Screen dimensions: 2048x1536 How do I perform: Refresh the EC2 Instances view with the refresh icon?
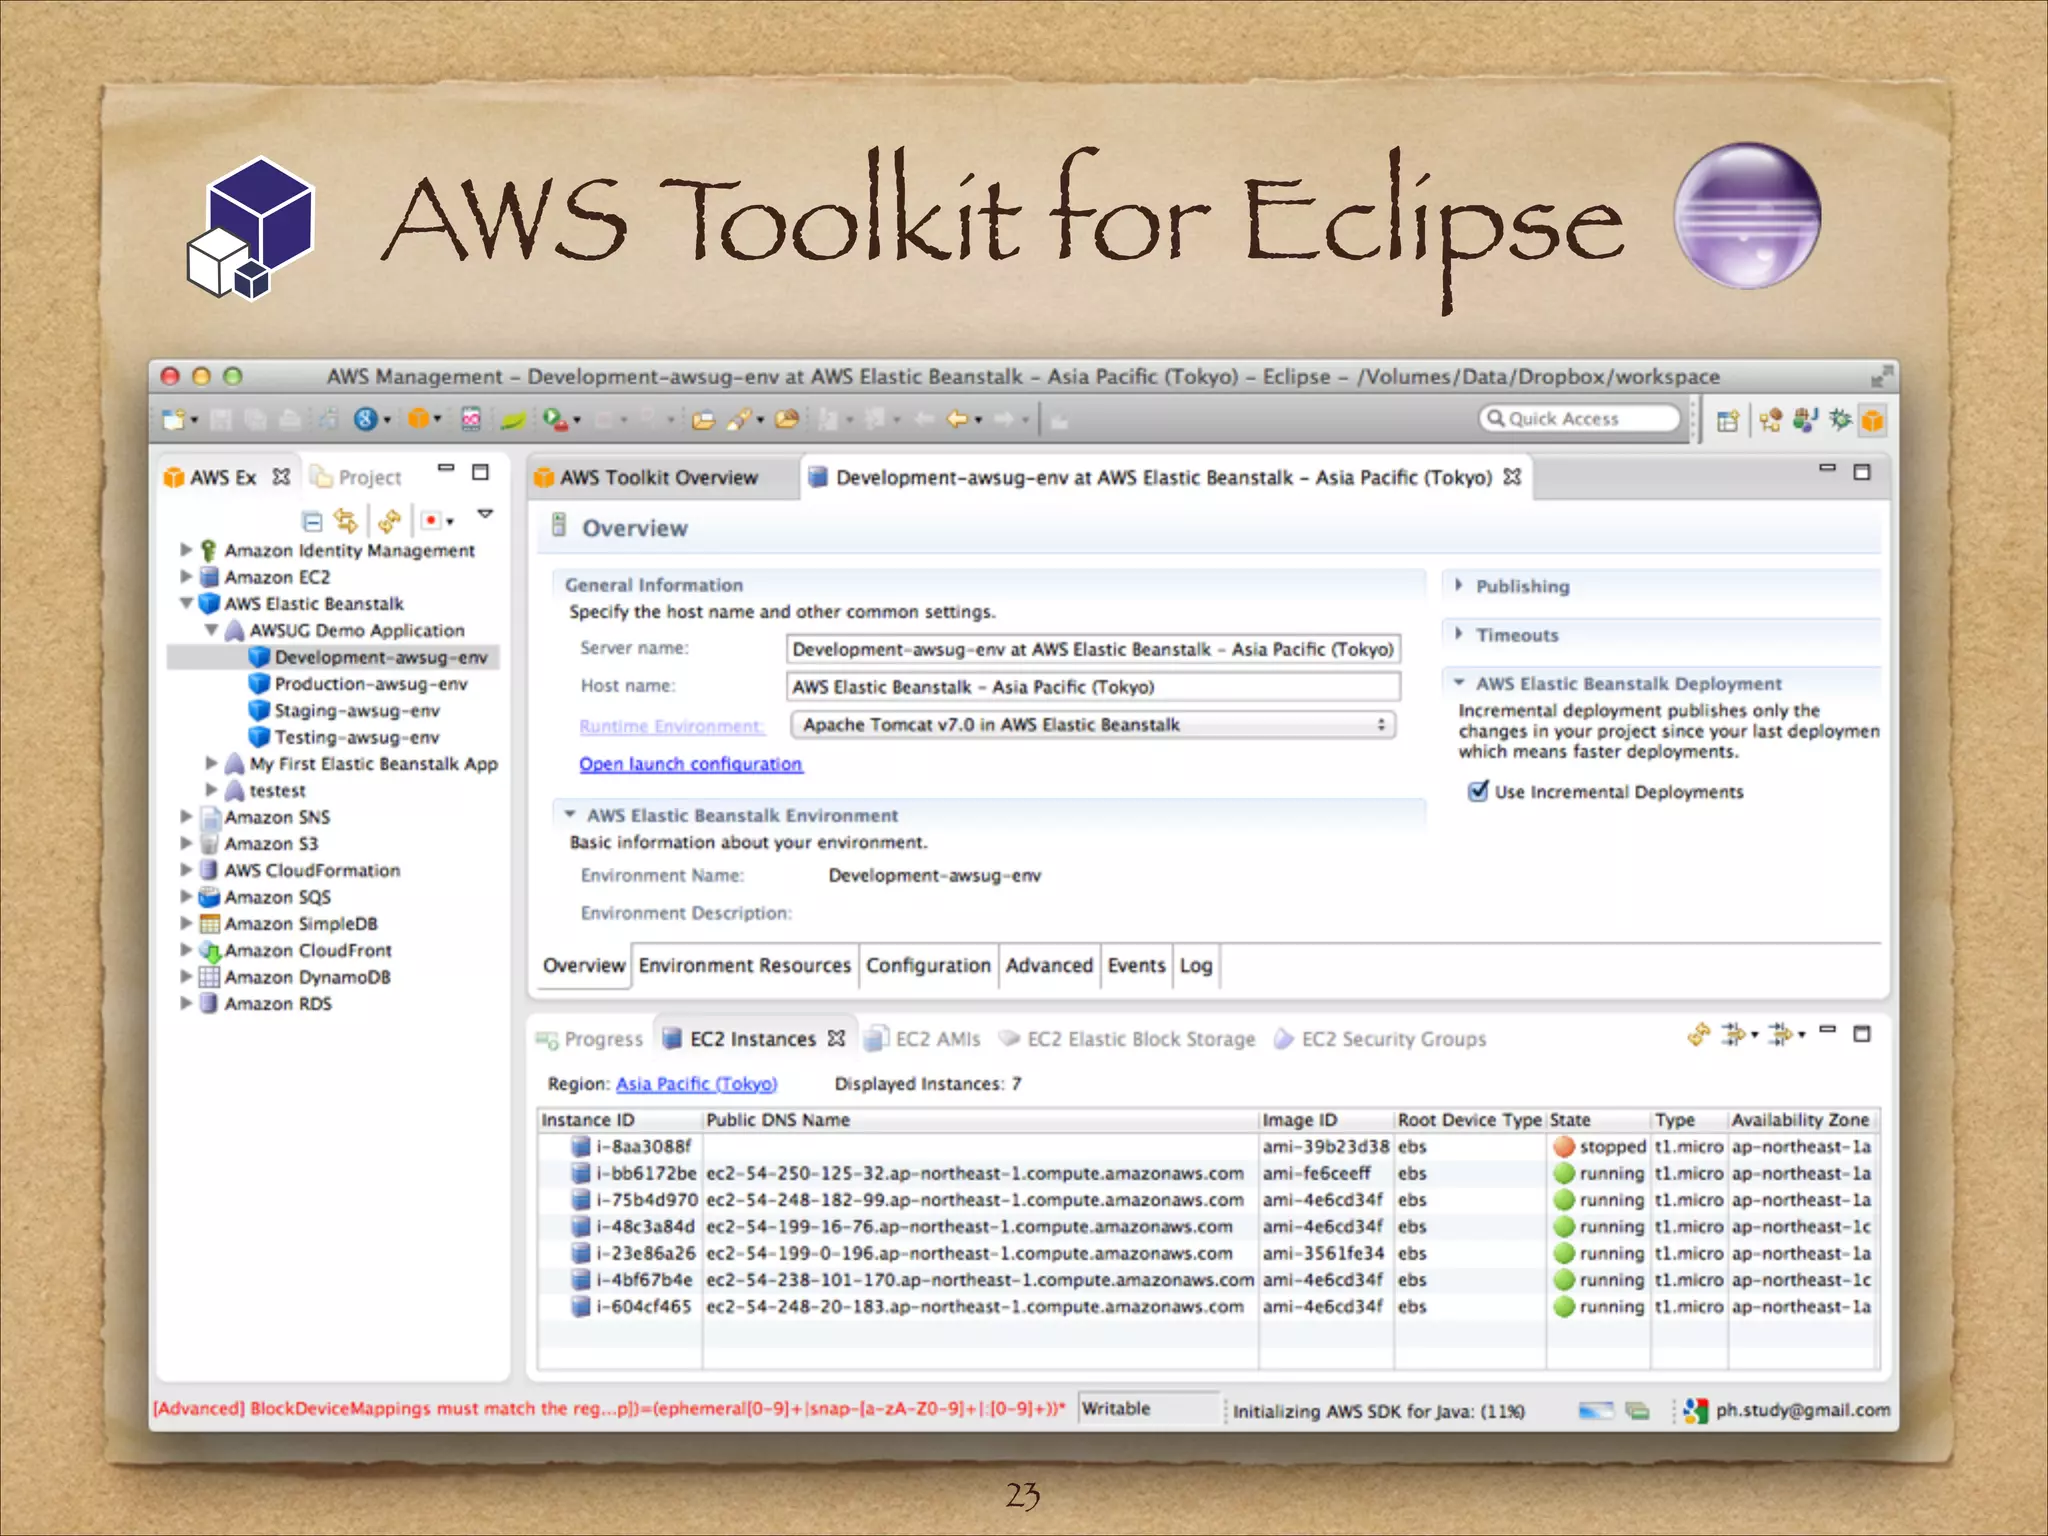(x=1697, y=1034)
